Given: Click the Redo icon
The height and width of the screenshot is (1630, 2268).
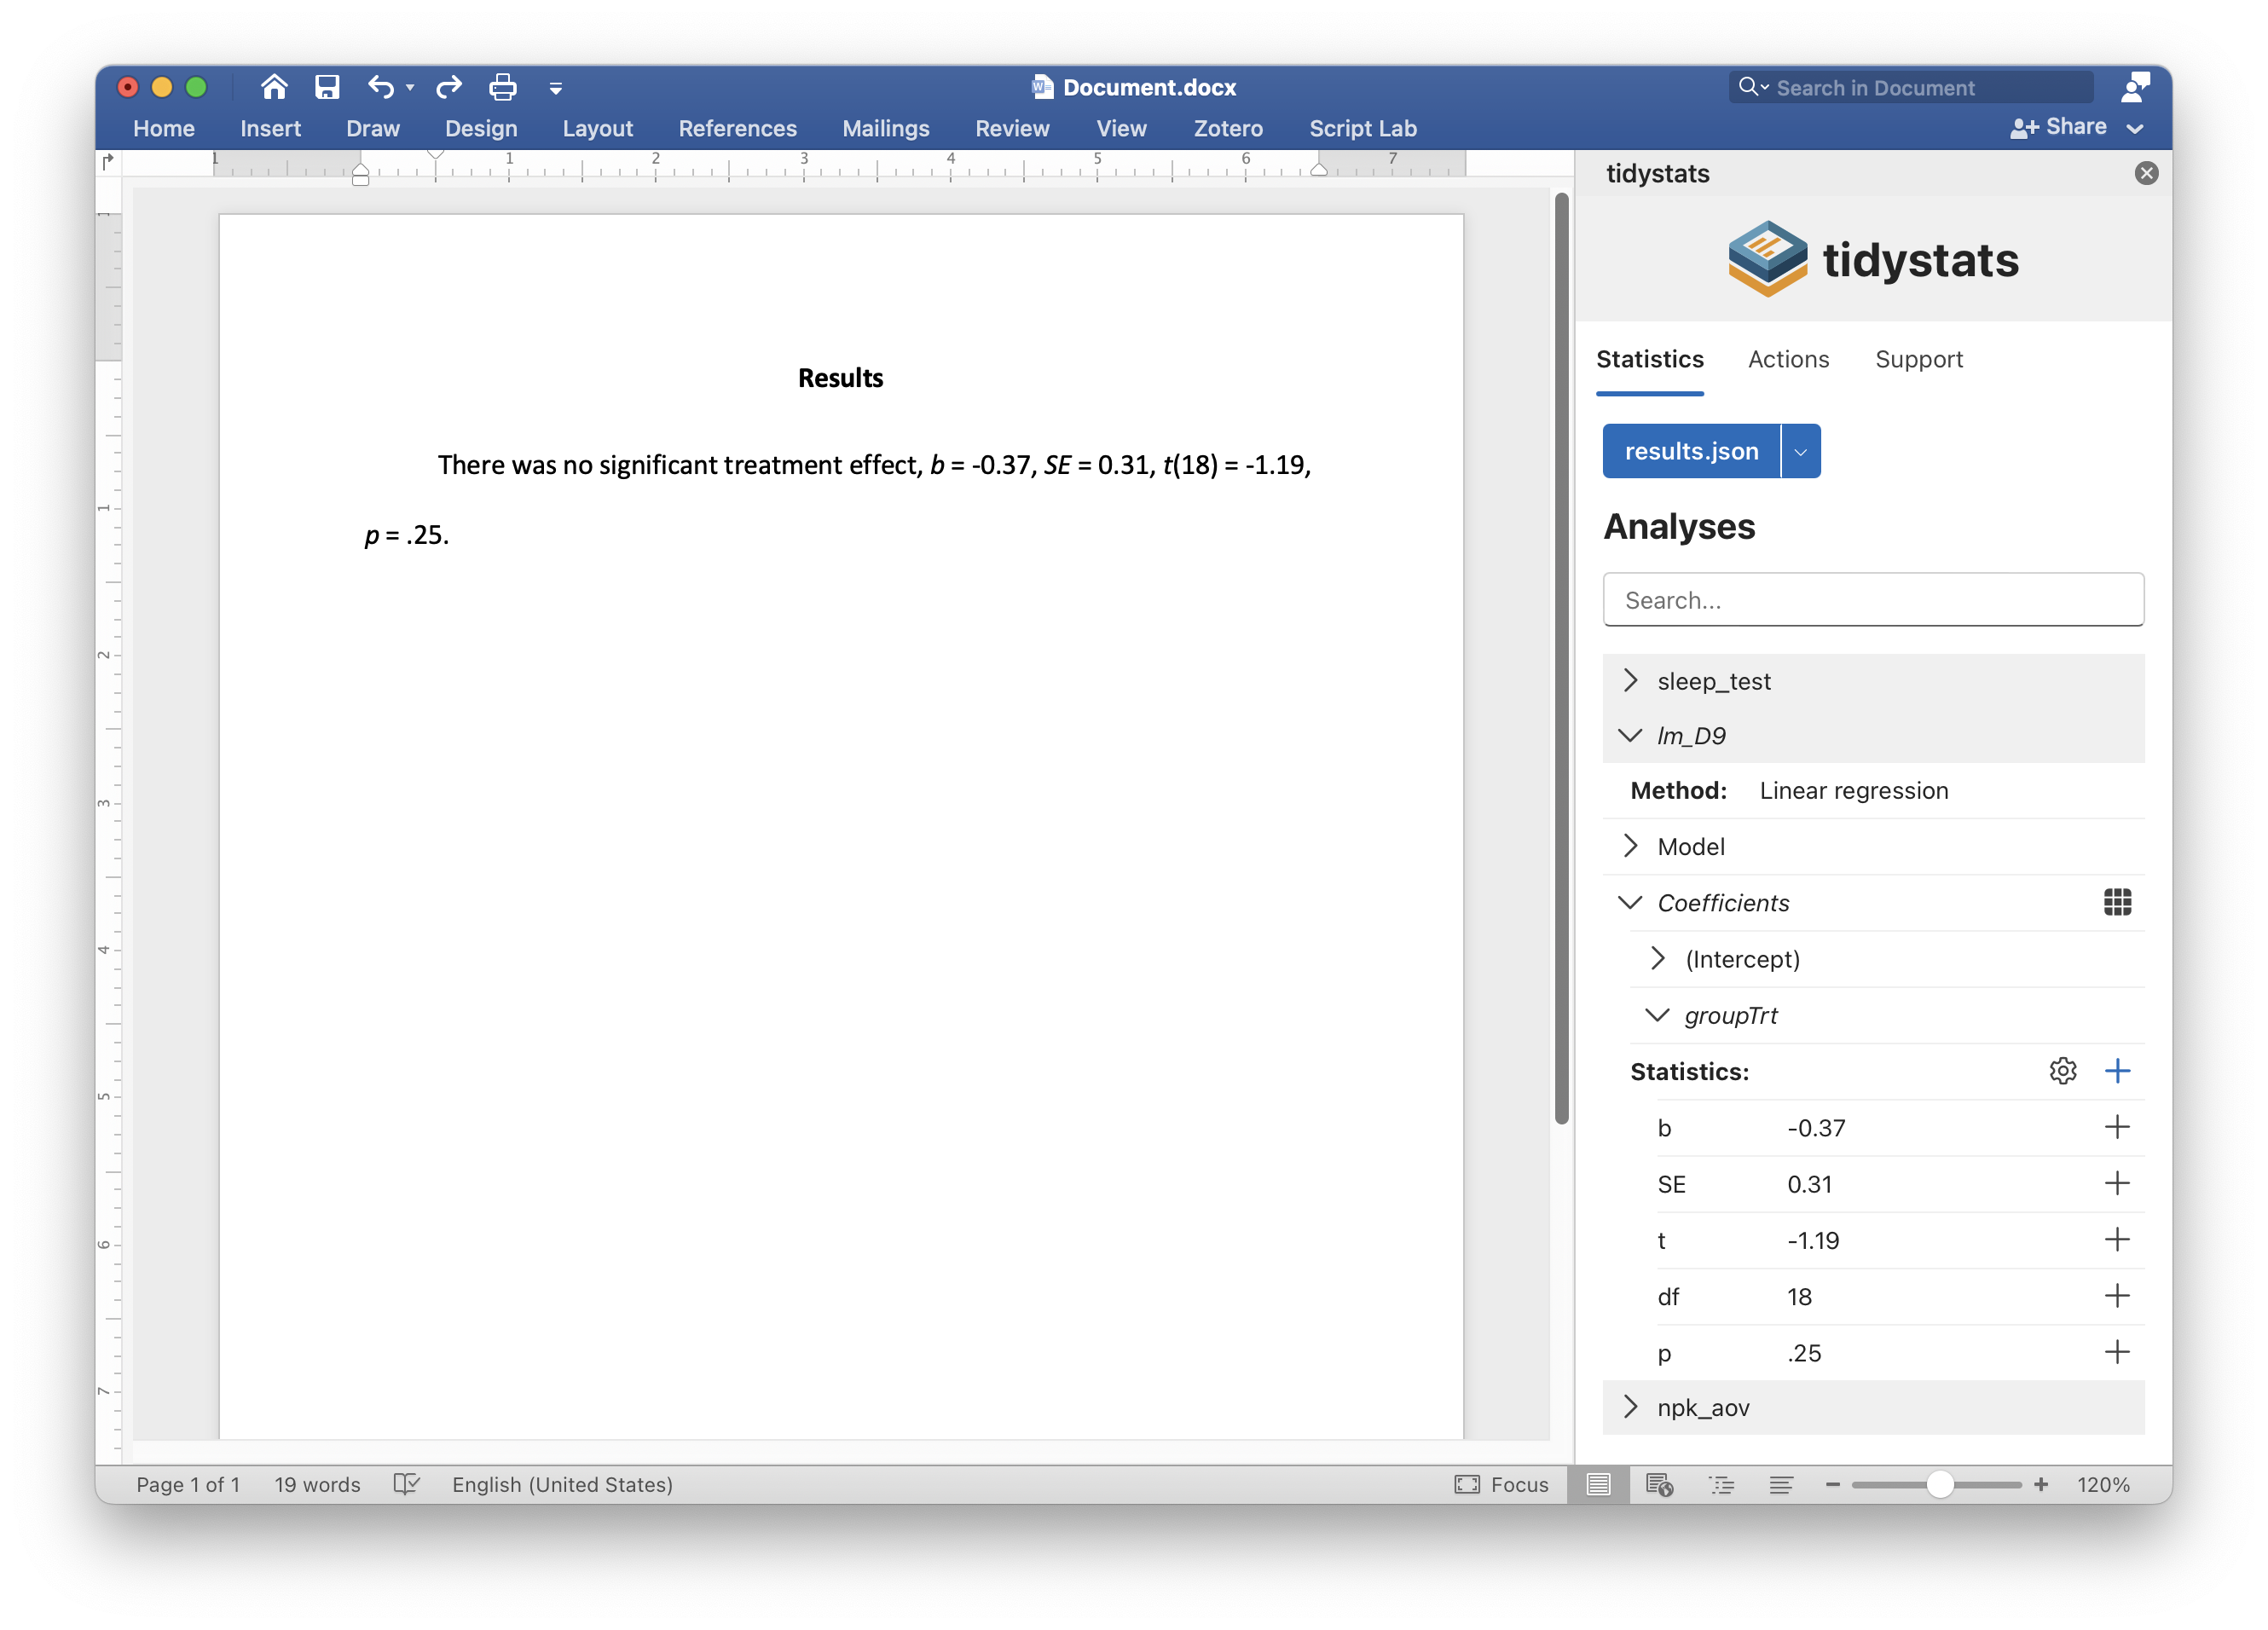Looking at the screenshot, I should tap(448, 87).
